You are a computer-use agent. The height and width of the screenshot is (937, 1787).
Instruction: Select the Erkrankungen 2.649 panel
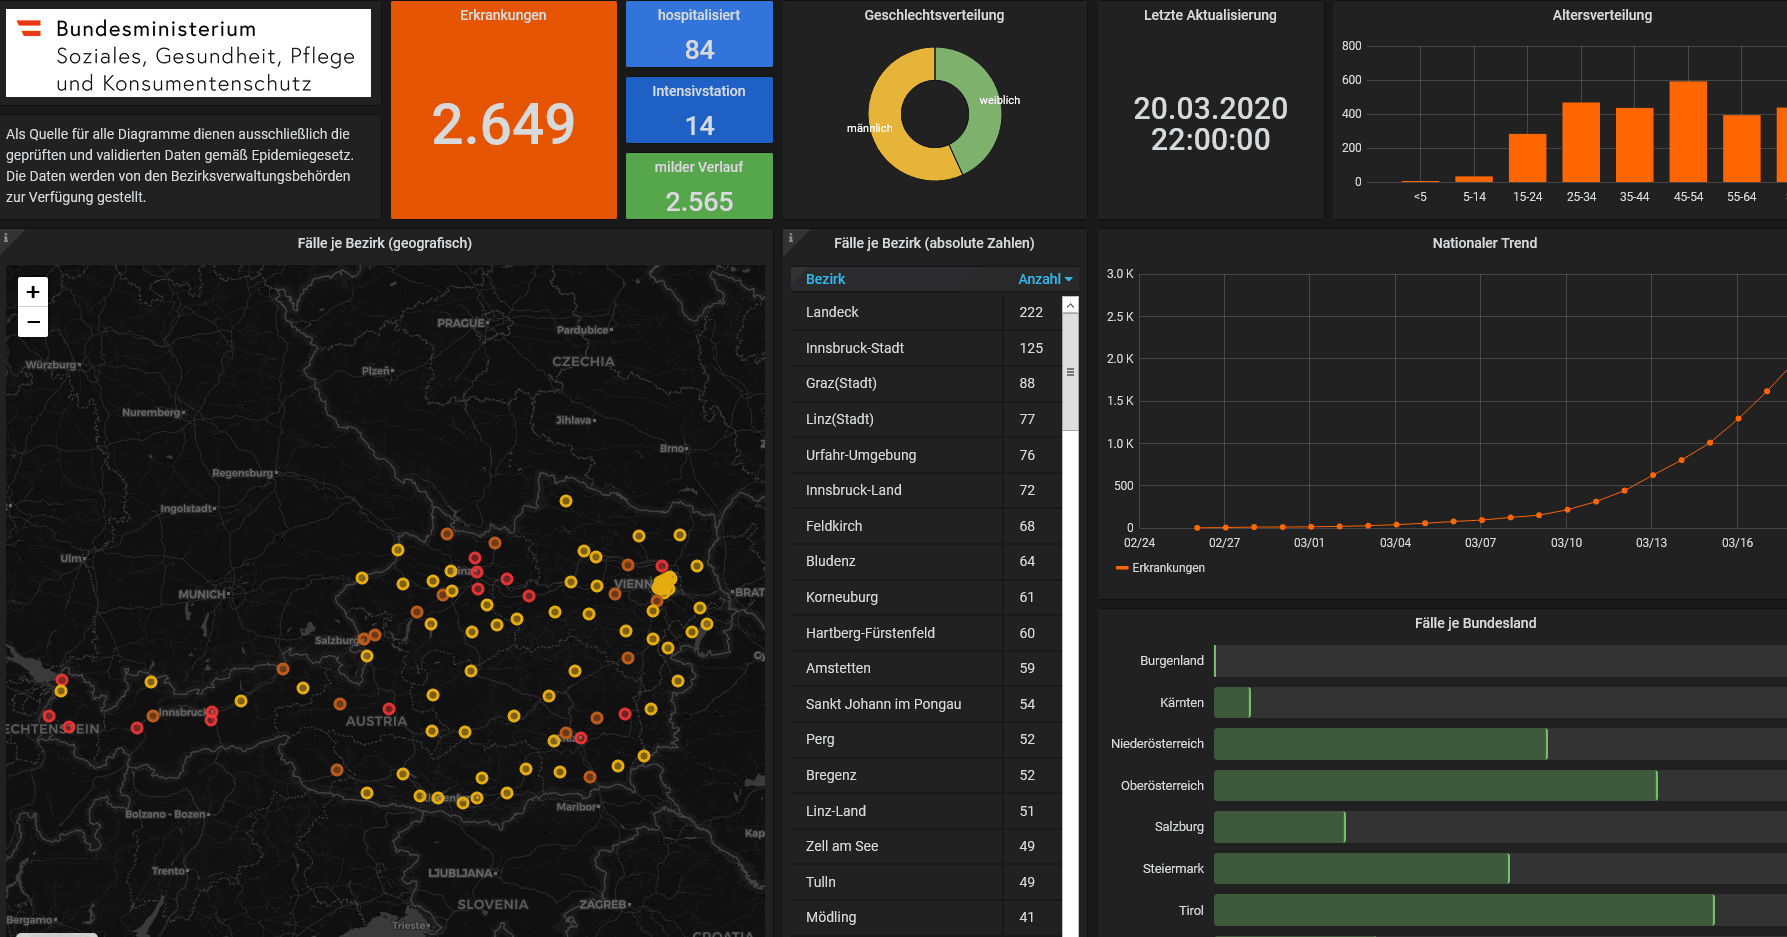coord(503,110)
